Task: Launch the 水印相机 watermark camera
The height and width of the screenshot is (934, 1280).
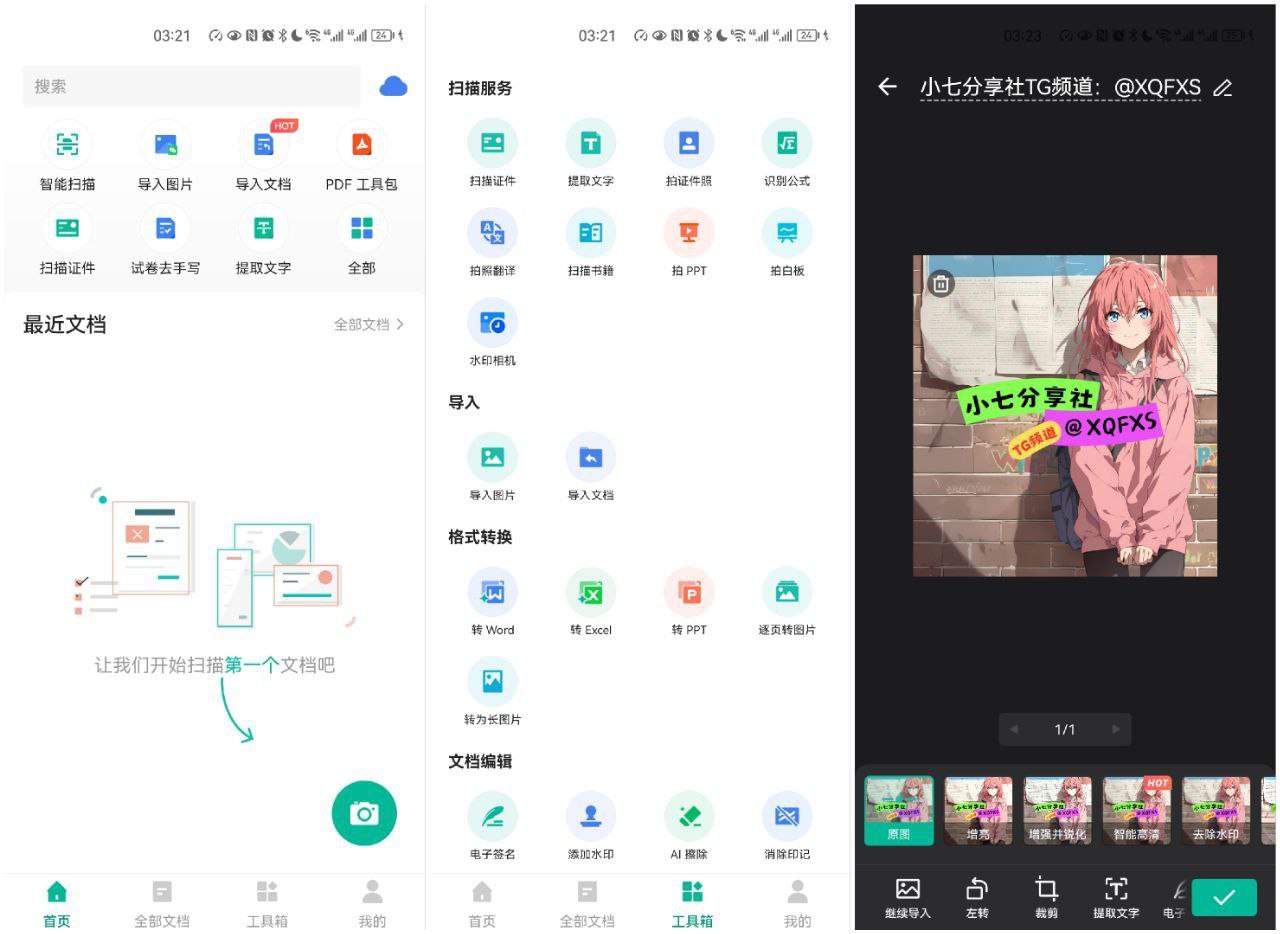Action: 491,334
